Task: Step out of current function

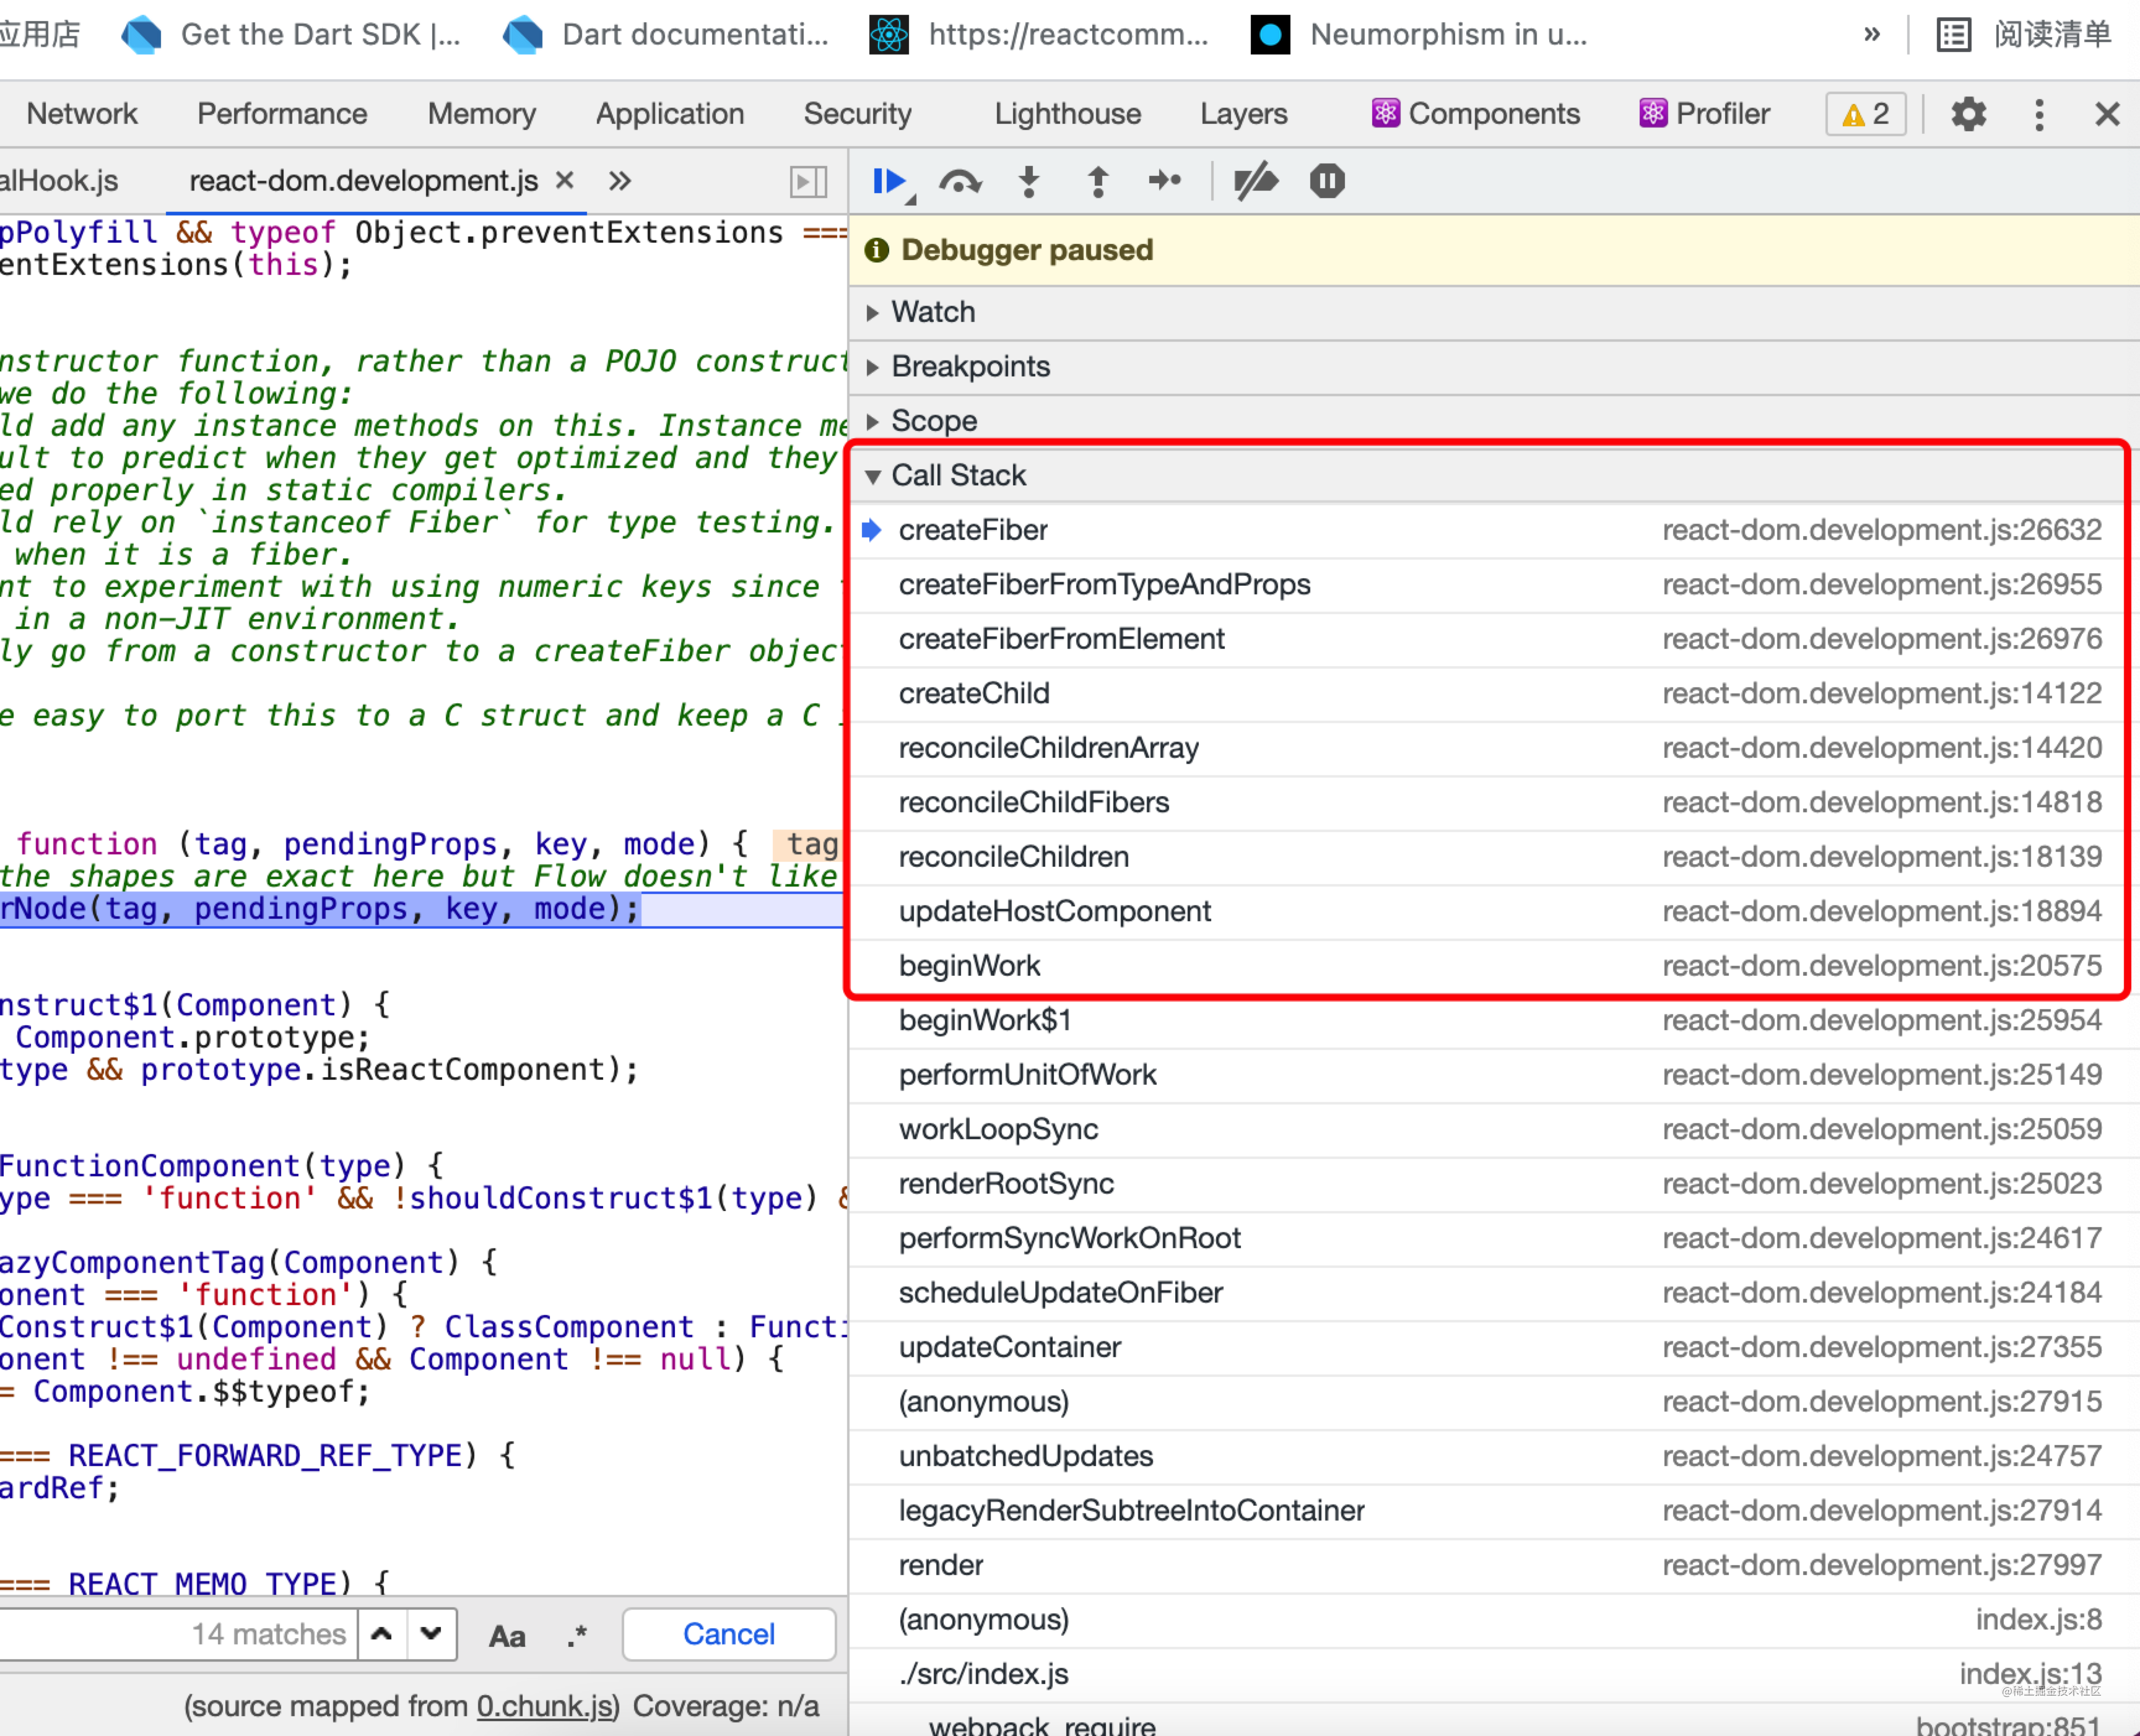Action: coord(1097,182)
